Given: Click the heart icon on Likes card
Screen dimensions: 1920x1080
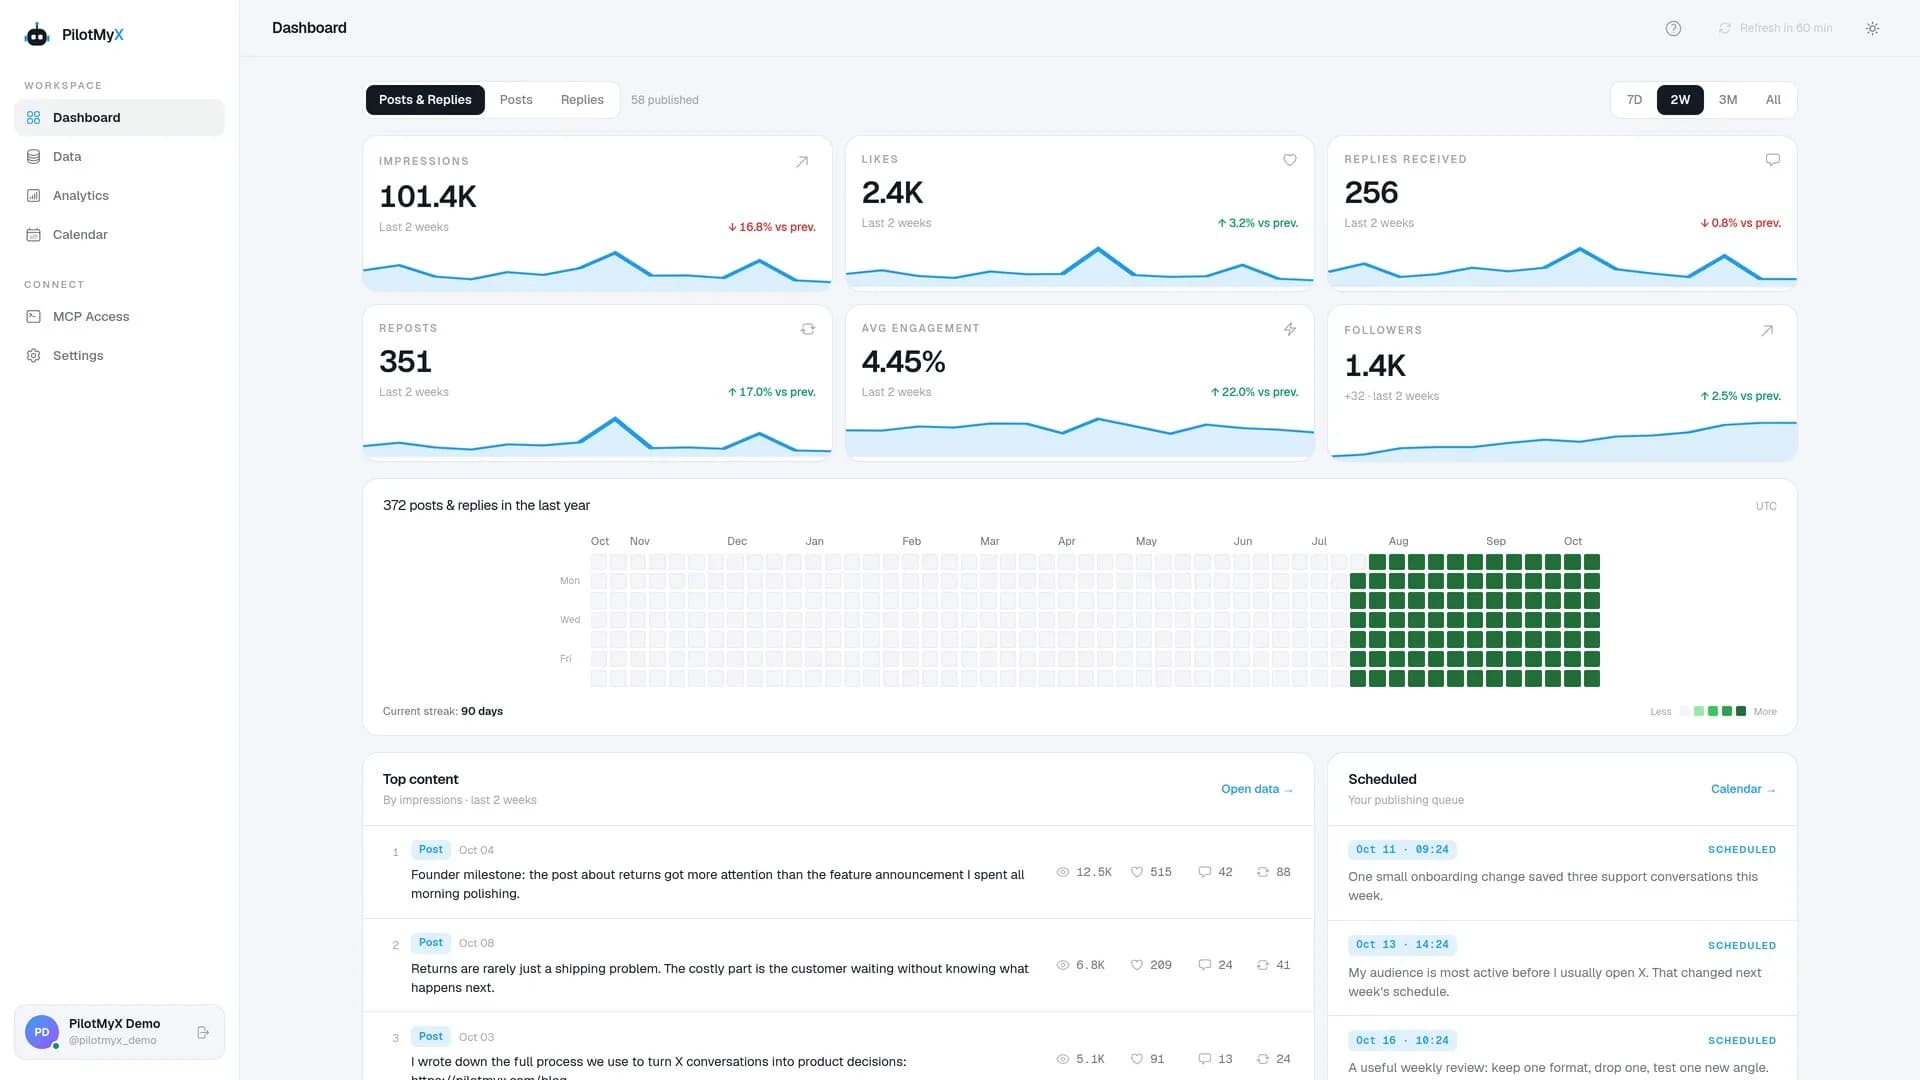Looking at the screenshot, I should (1290, 160).
